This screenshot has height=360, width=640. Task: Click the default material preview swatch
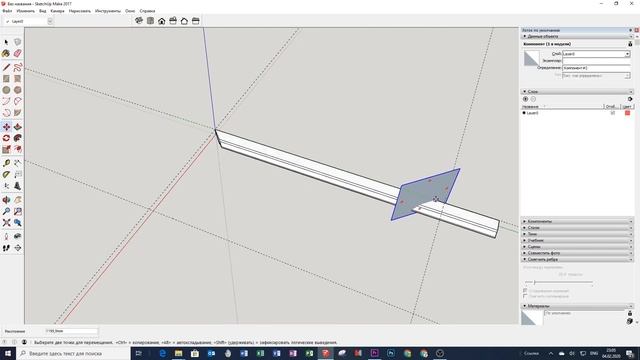(x=531, y=318)
